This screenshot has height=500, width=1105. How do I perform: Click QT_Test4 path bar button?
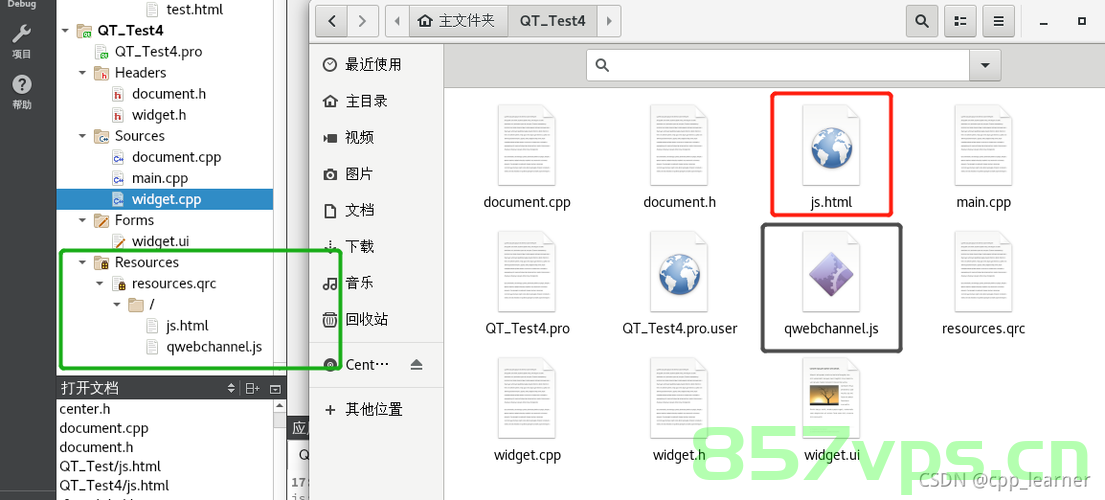click(x=552, y=21)
